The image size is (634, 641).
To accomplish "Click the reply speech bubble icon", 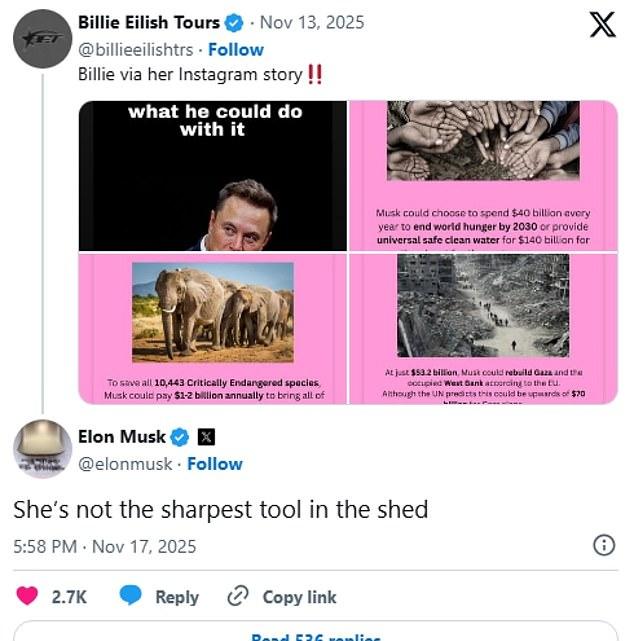I will pyautogui.click(x=131, y=596).
